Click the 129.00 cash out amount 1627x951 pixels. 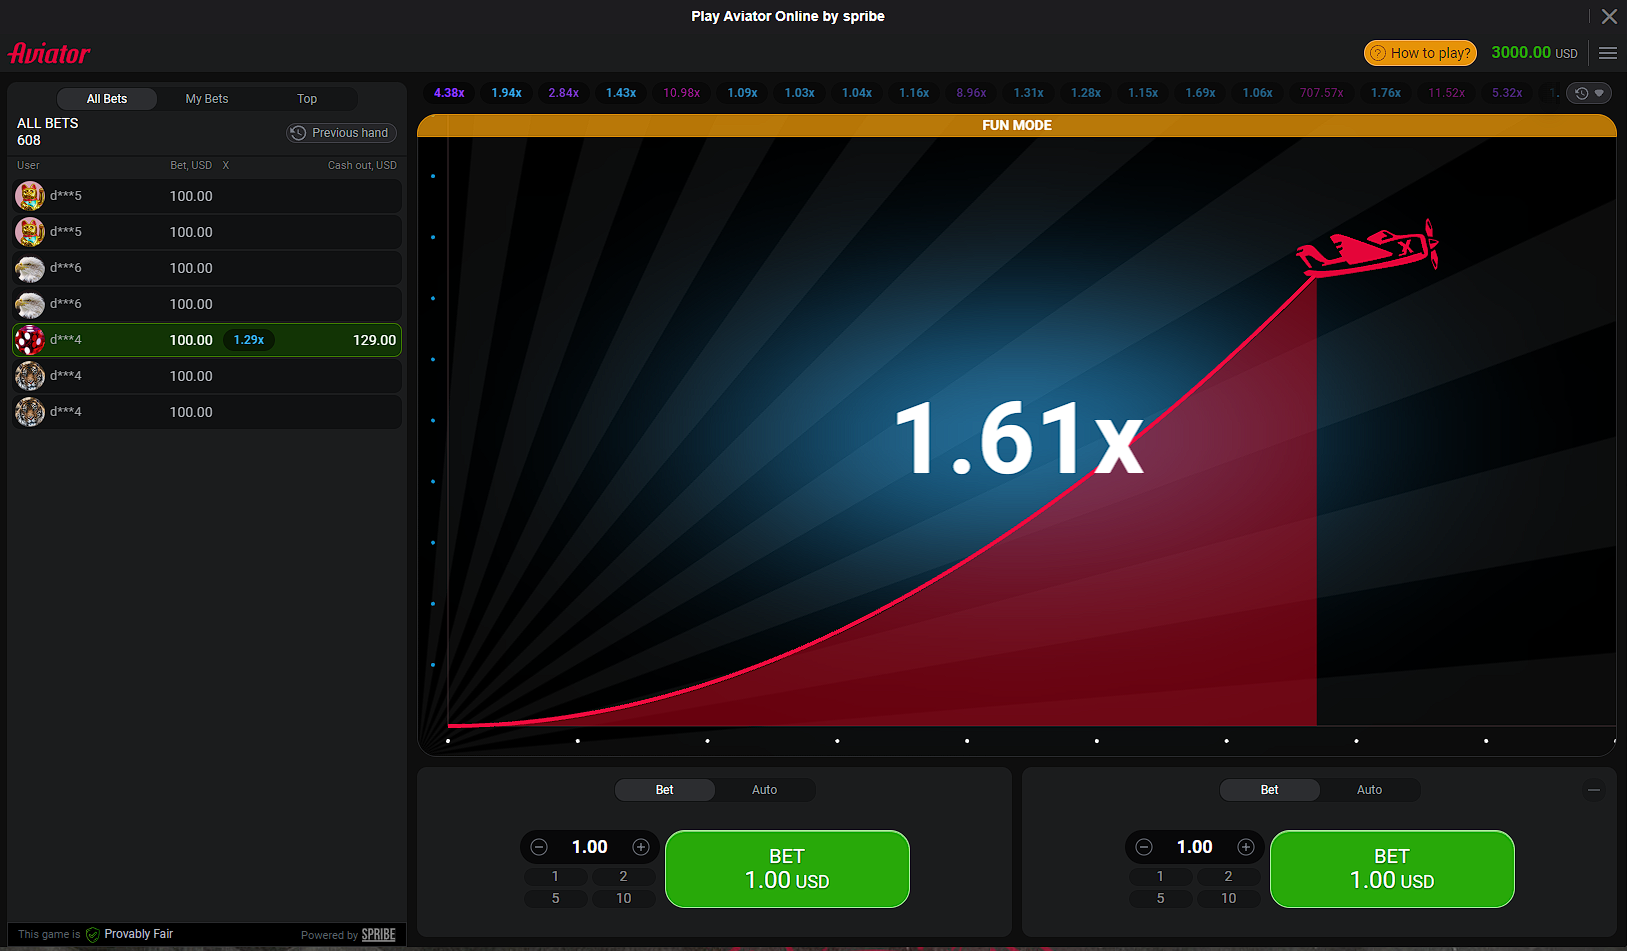374,340
